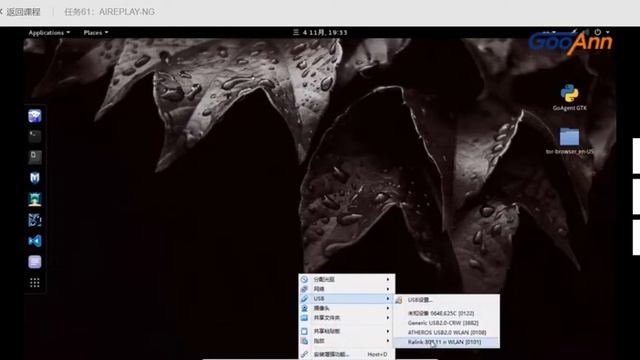Open the Files dock icon below Terminal
Image resolution: width=640 pixels, height=360 pixels.
point(35,157)
